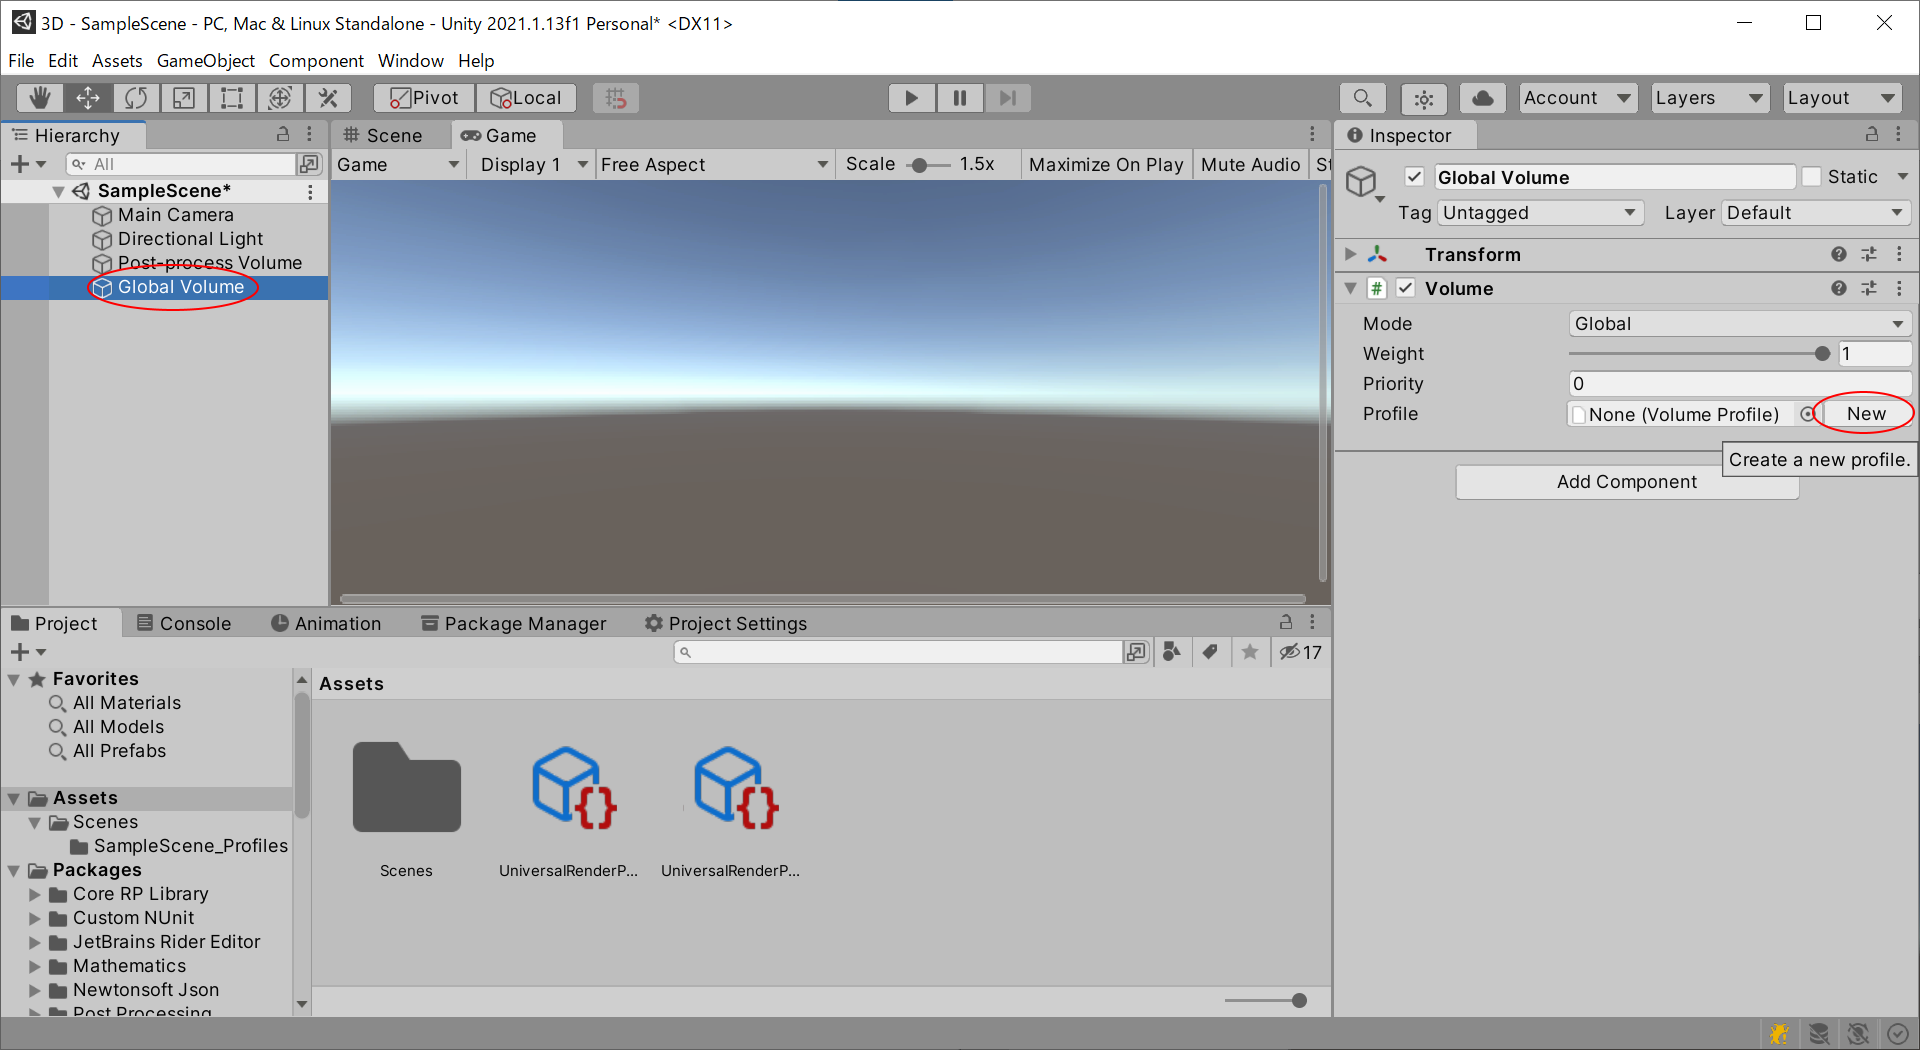The height and width of the screenshot is (1050, 1920).
Task: Open the Scenes folder thumbnail
Action: [406, 788]
